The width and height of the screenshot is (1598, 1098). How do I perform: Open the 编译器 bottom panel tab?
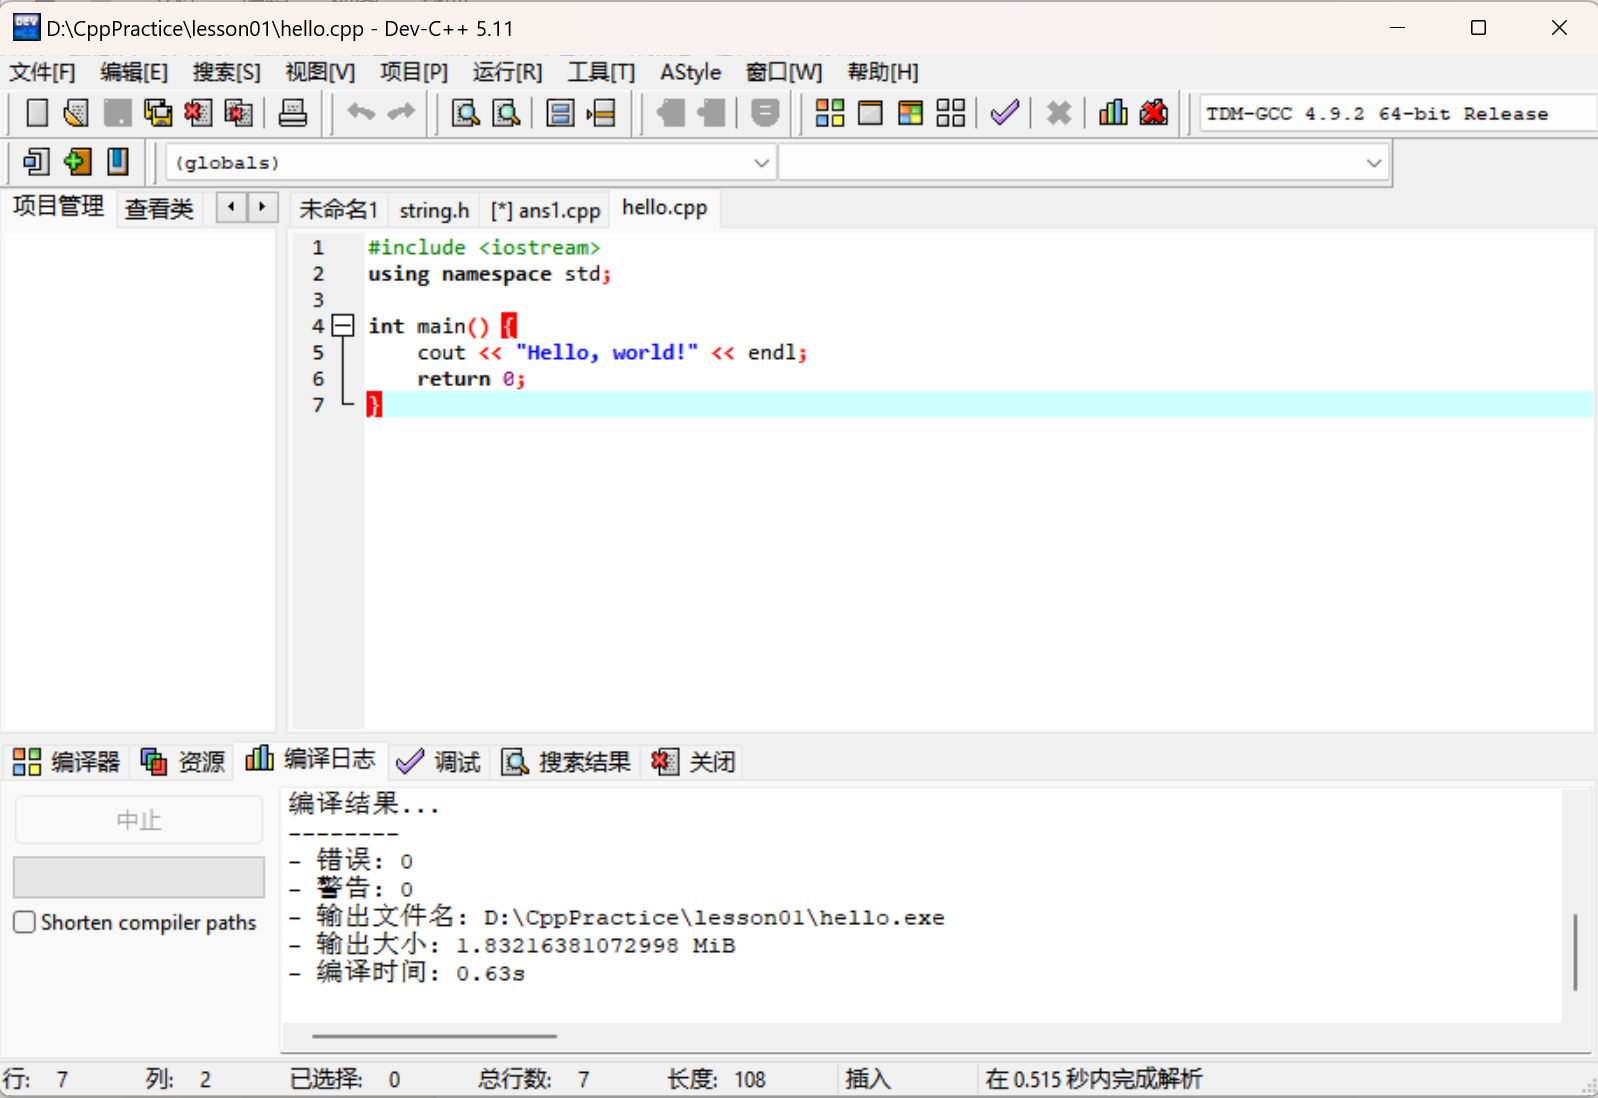(x=67, y=762)
